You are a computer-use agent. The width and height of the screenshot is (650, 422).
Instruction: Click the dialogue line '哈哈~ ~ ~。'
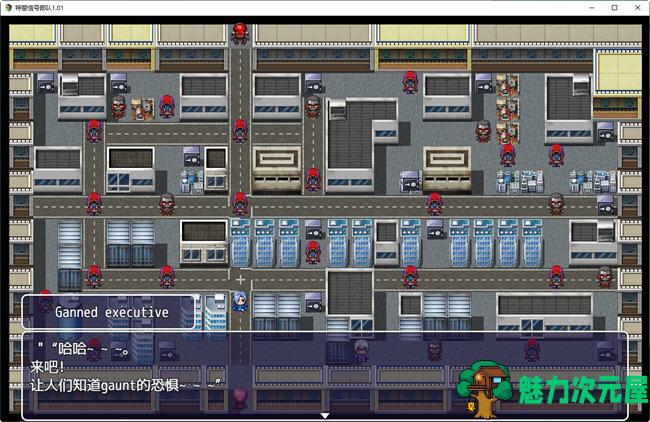pos(84,349)
